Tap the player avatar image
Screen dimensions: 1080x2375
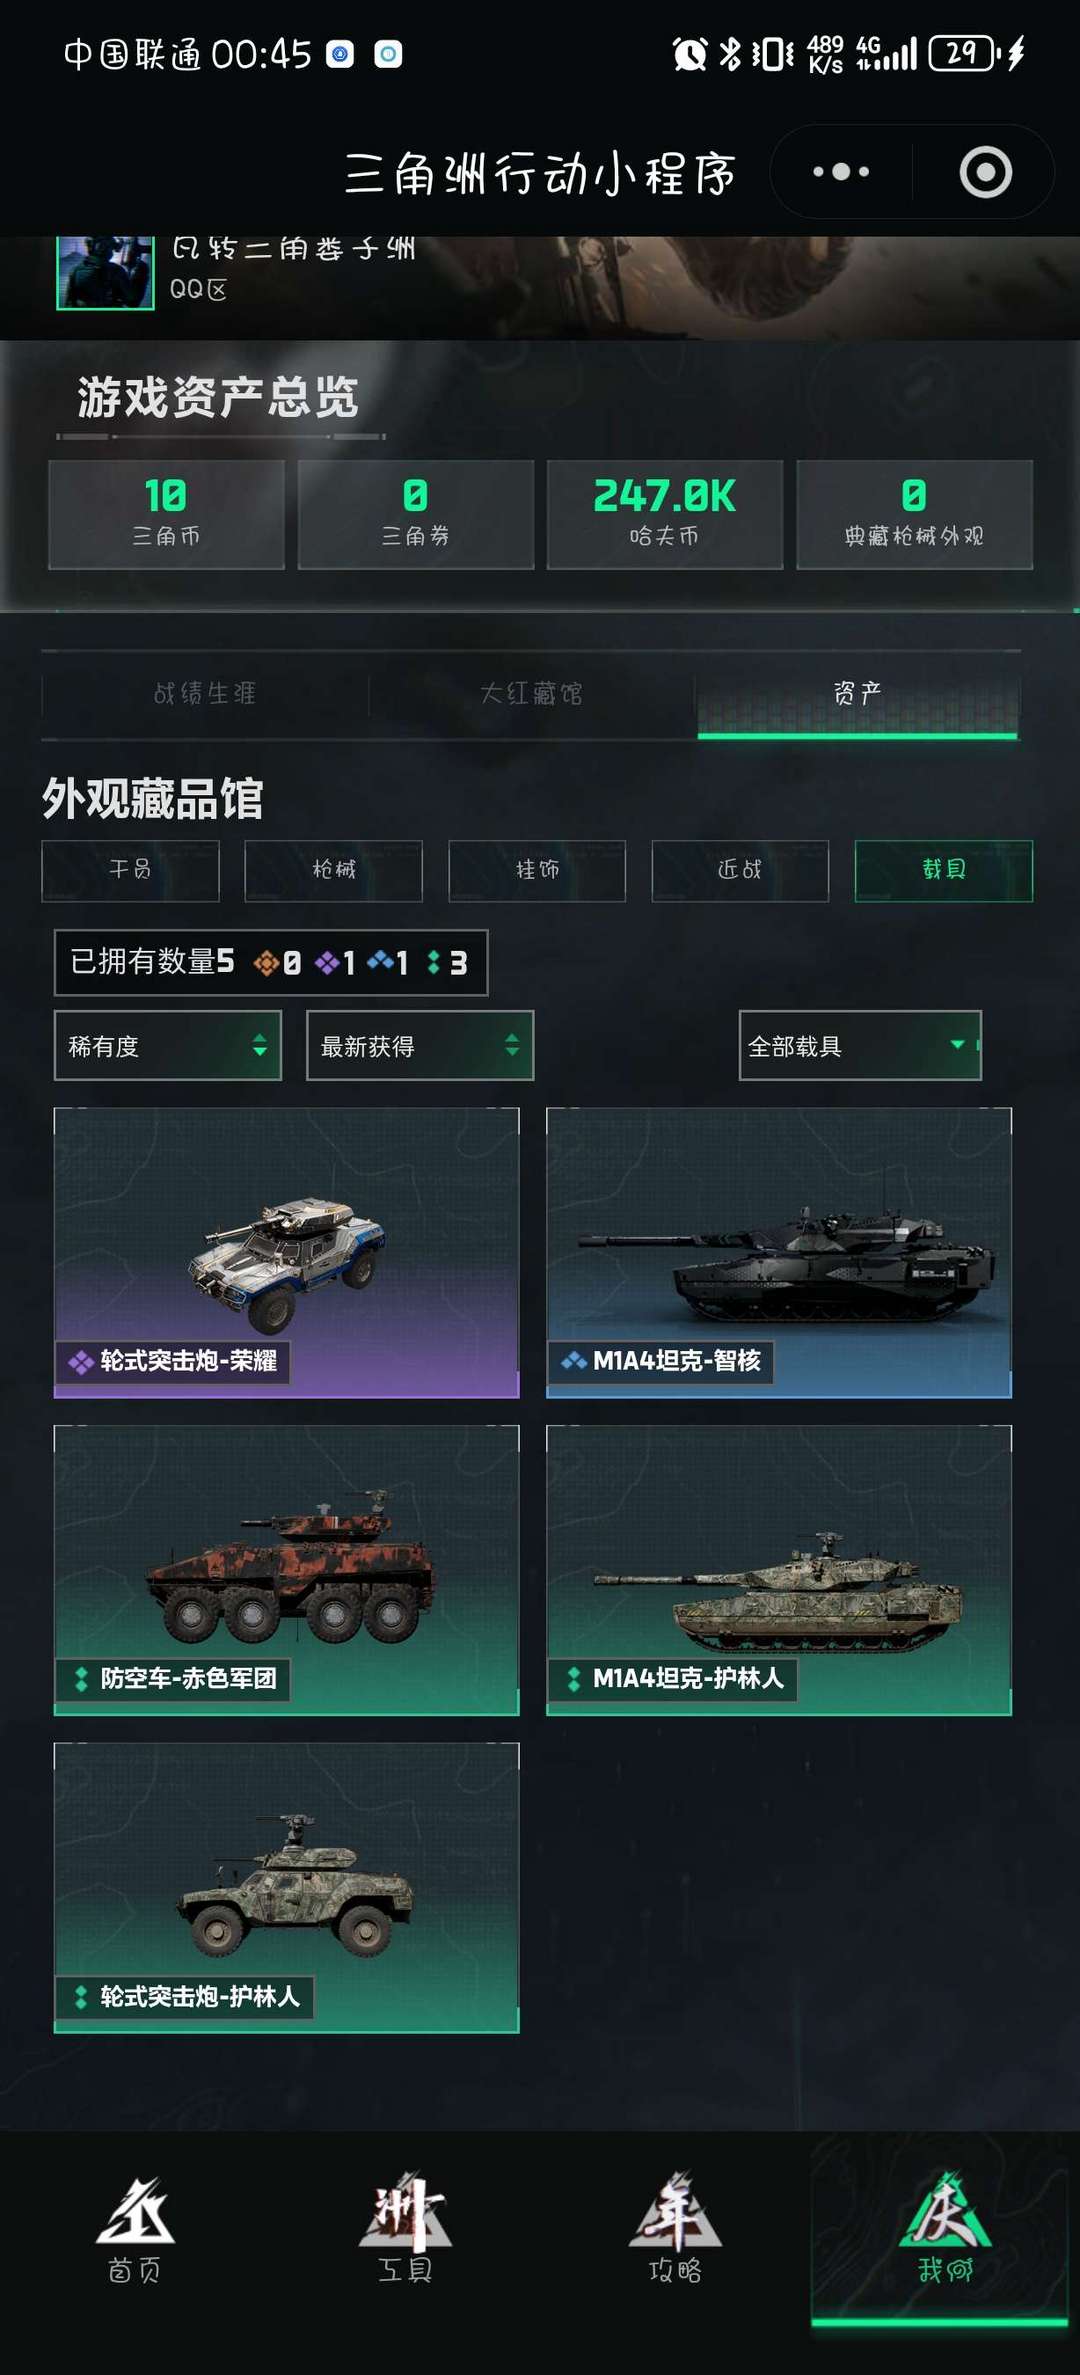[x=105, y=273]
